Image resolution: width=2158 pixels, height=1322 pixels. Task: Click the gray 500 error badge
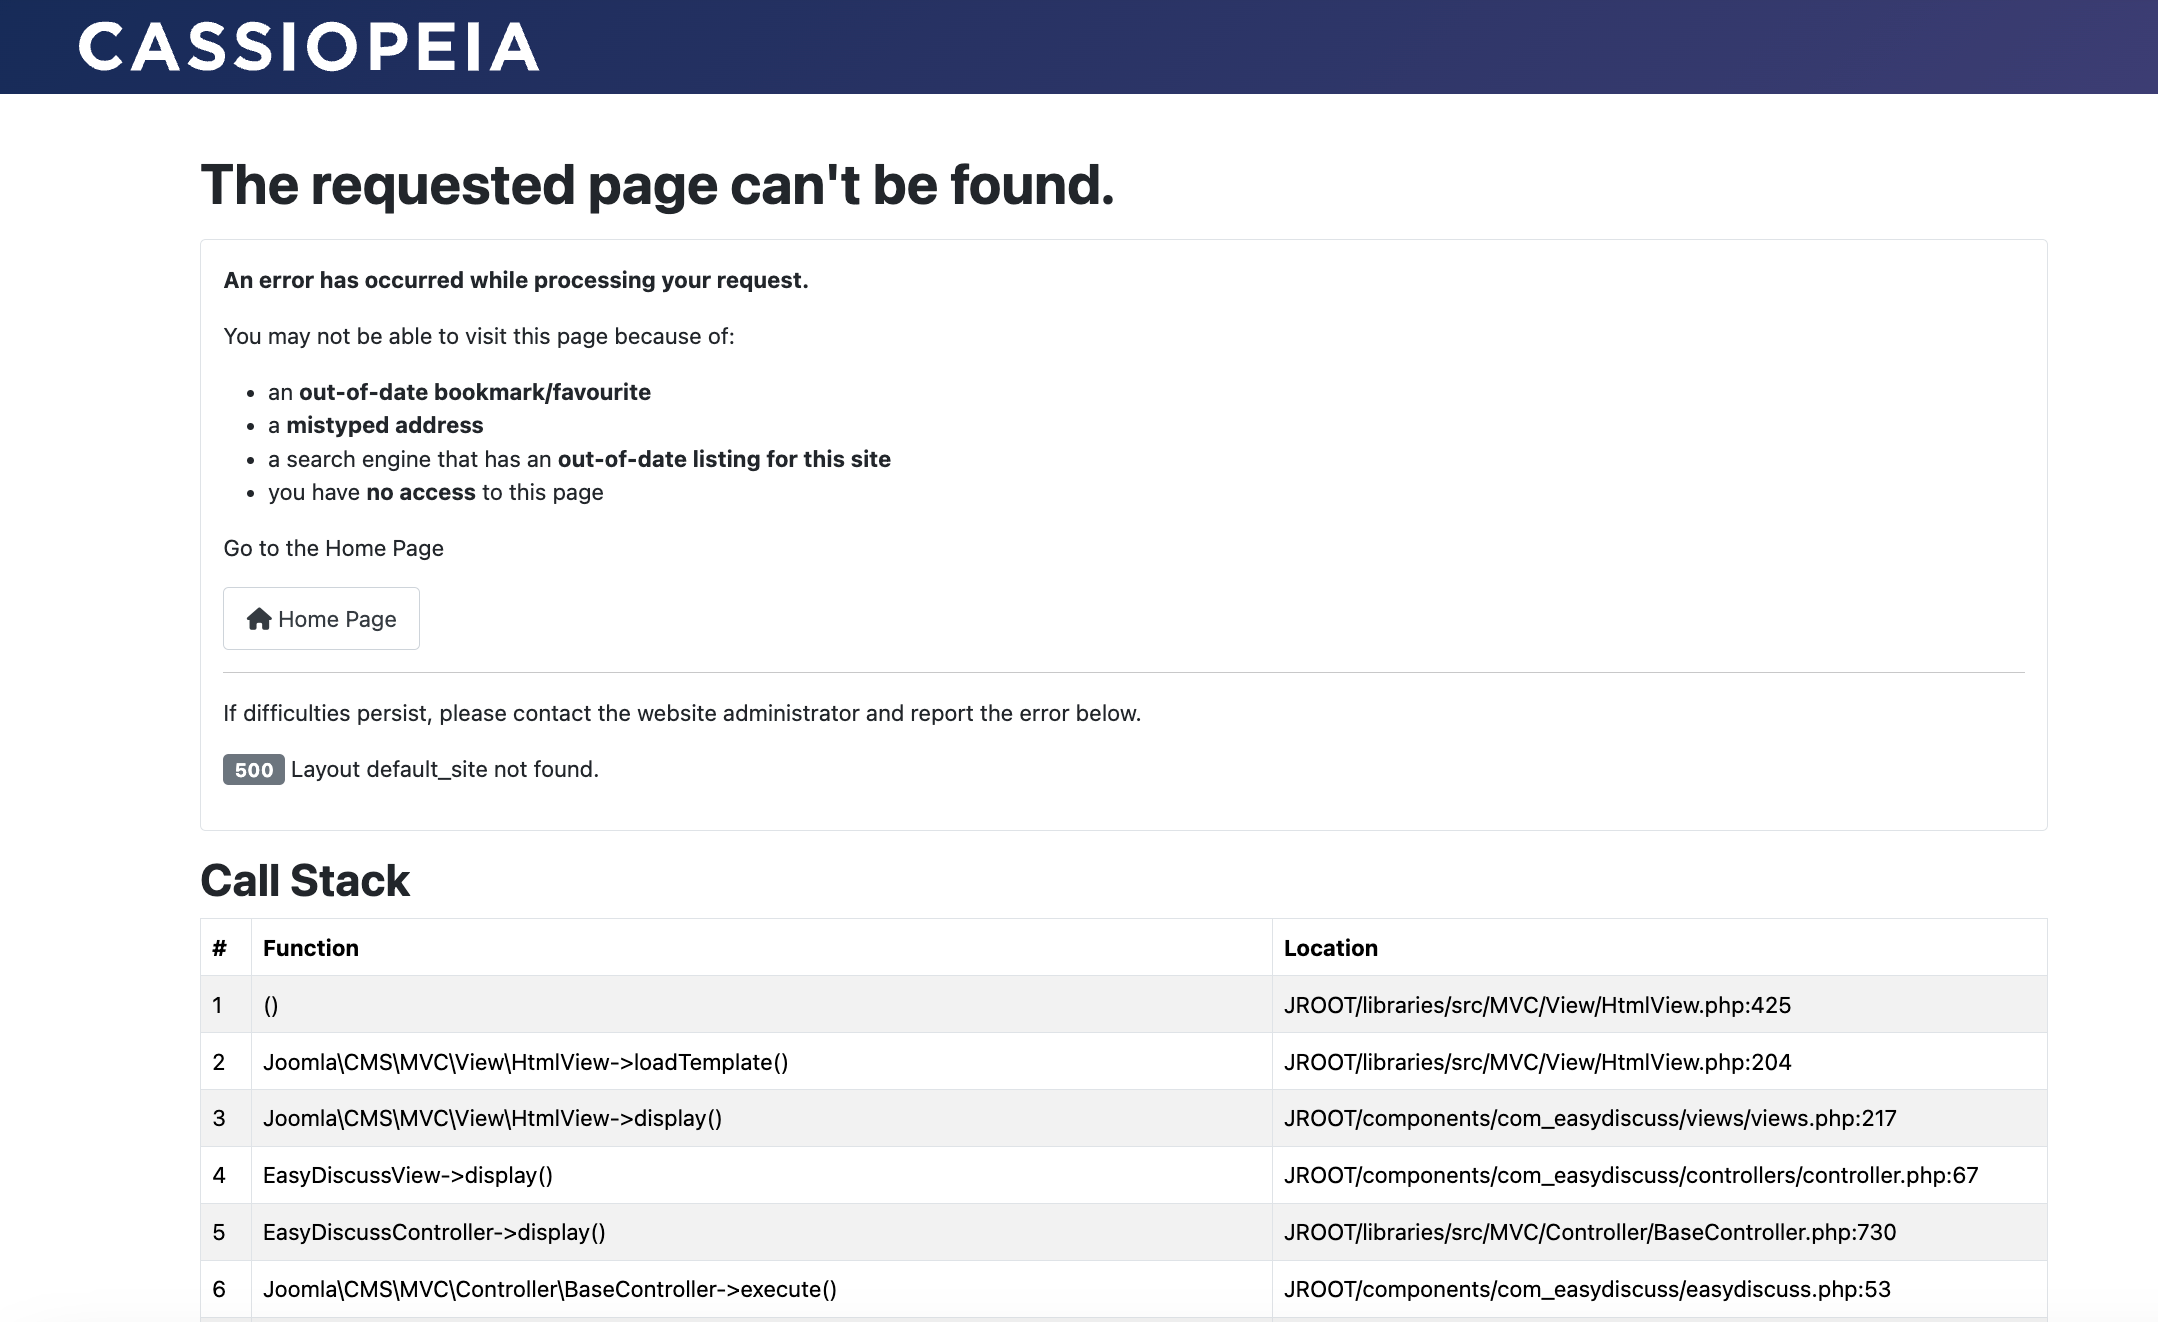(253, 769)
